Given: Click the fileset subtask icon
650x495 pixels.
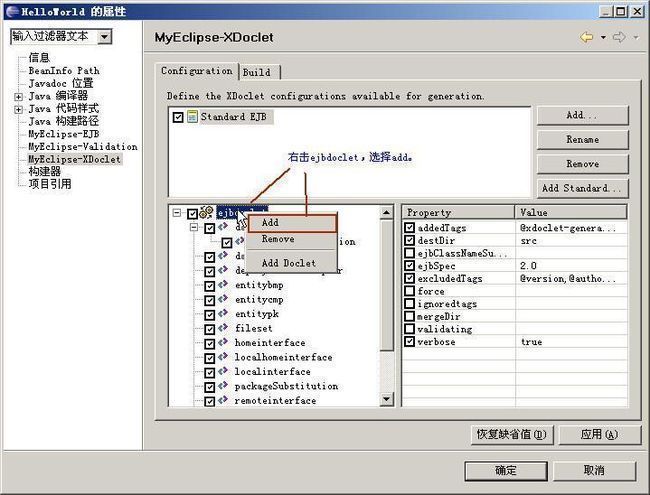Looking at the screenshot, I should [223, 328].
